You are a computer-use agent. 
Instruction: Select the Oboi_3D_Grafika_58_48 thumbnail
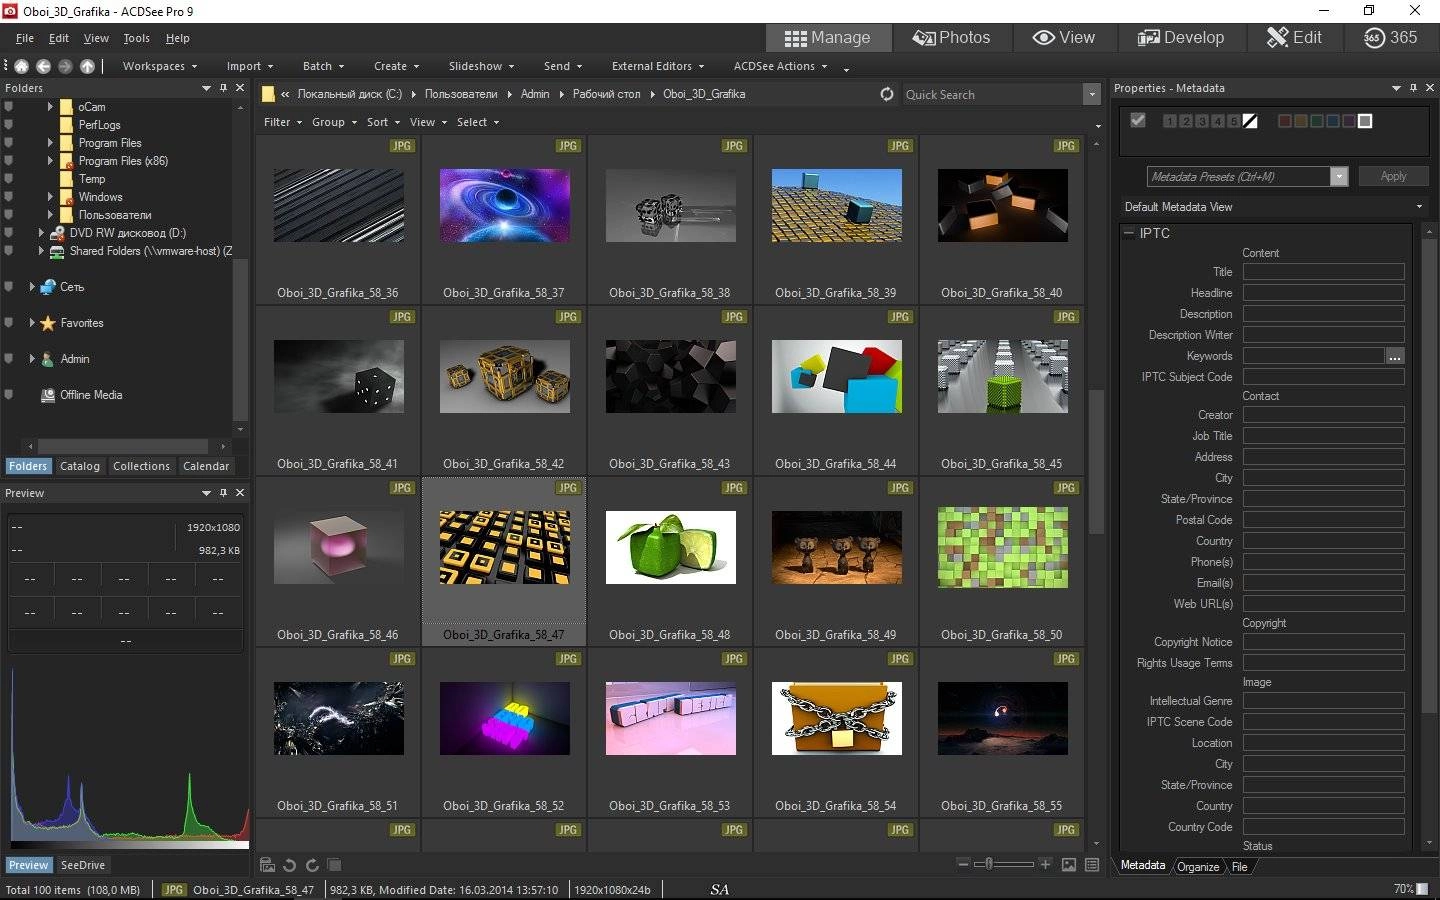coord(670,548)
